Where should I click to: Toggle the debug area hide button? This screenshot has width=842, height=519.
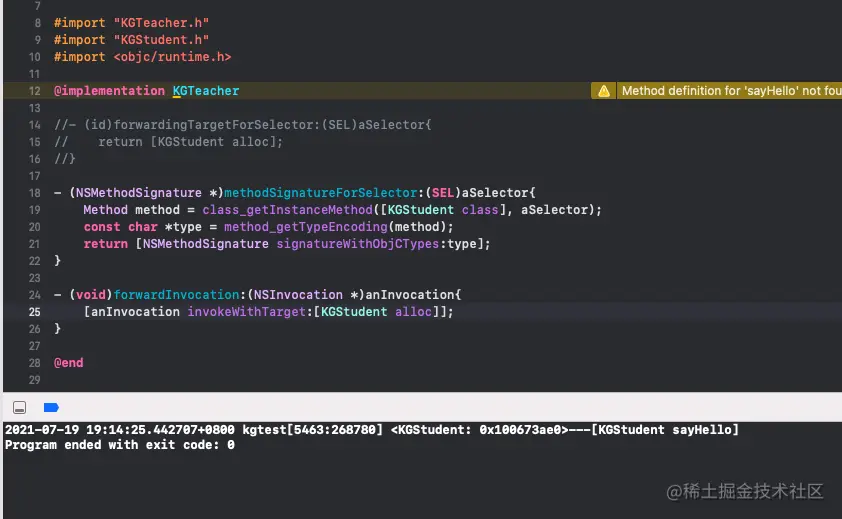click(19, 408)
